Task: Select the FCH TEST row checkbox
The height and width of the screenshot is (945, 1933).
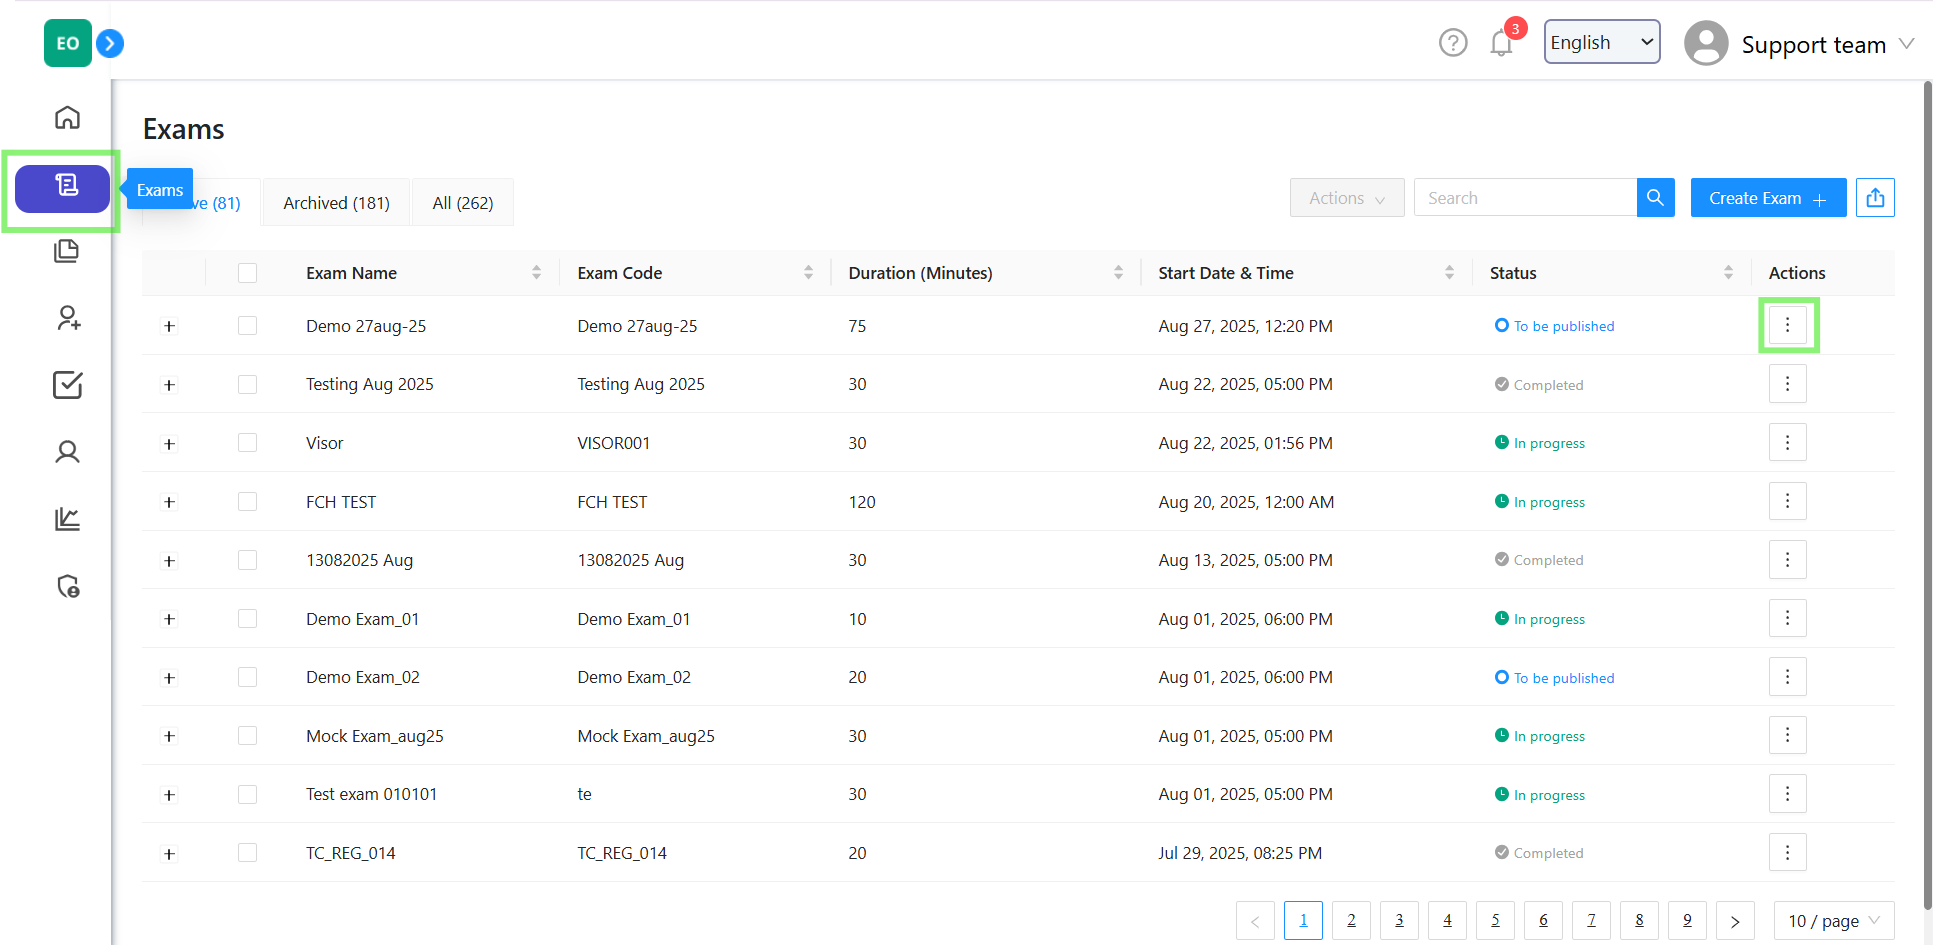Action: coord(248,502)
